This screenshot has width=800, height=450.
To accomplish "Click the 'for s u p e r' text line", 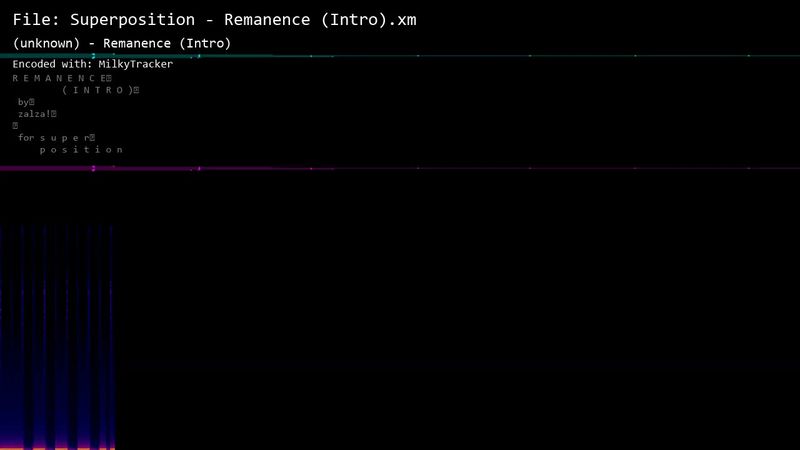I will [56, 138].
